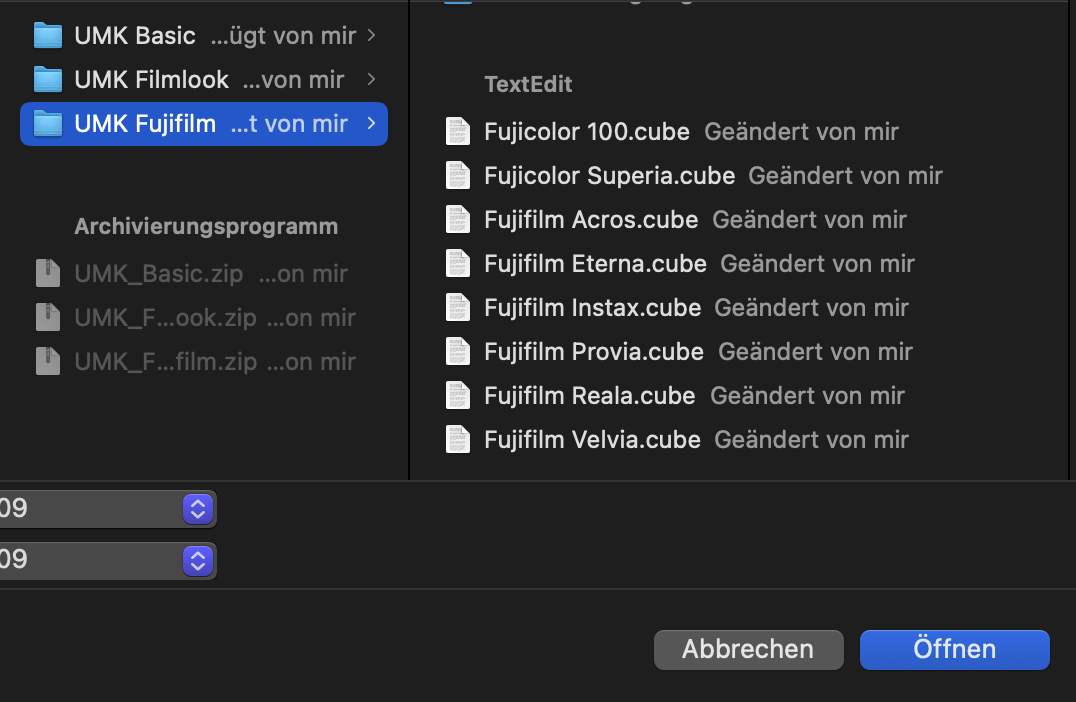Expand the UMK Filmlook folder chevron

coord(371,79)
